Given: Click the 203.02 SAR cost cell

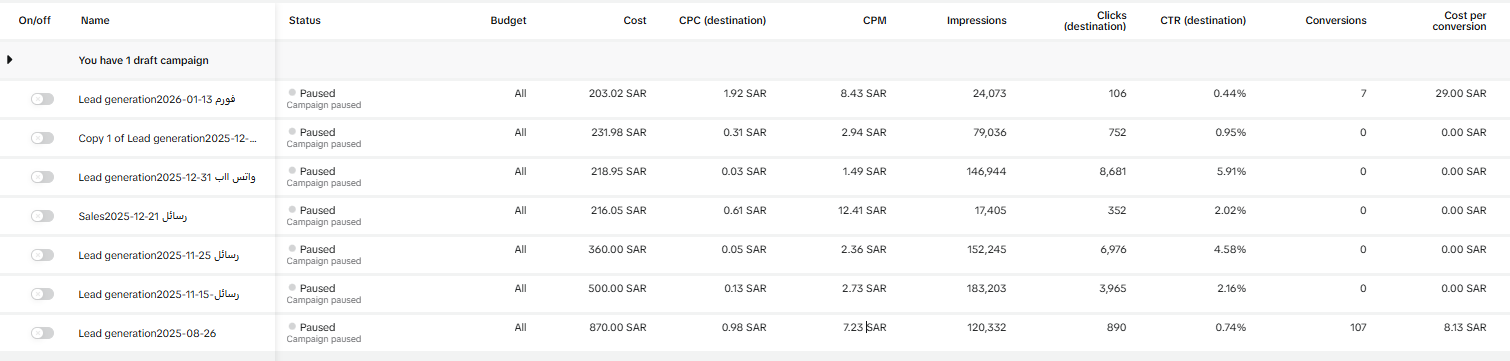Looking at the screenshot, I should tap(618, 93).
